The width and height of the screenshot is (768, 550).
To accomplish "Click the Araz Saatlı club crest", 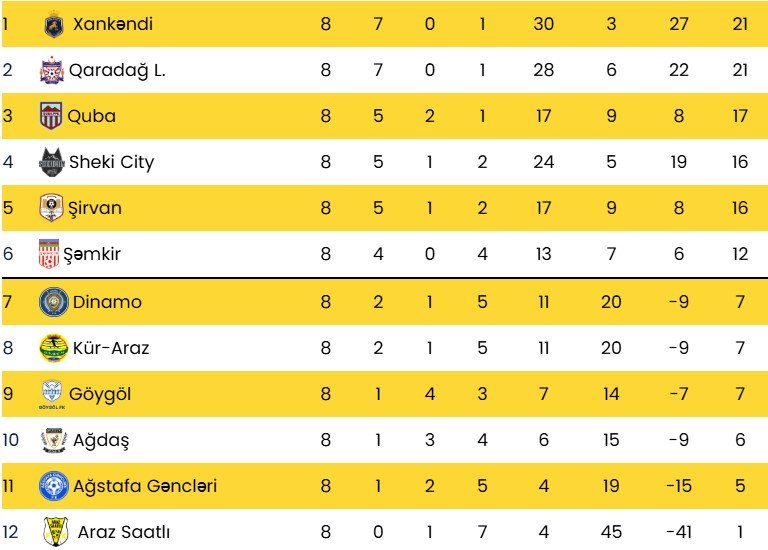I will pyautogui.click(x=54, y=533).
